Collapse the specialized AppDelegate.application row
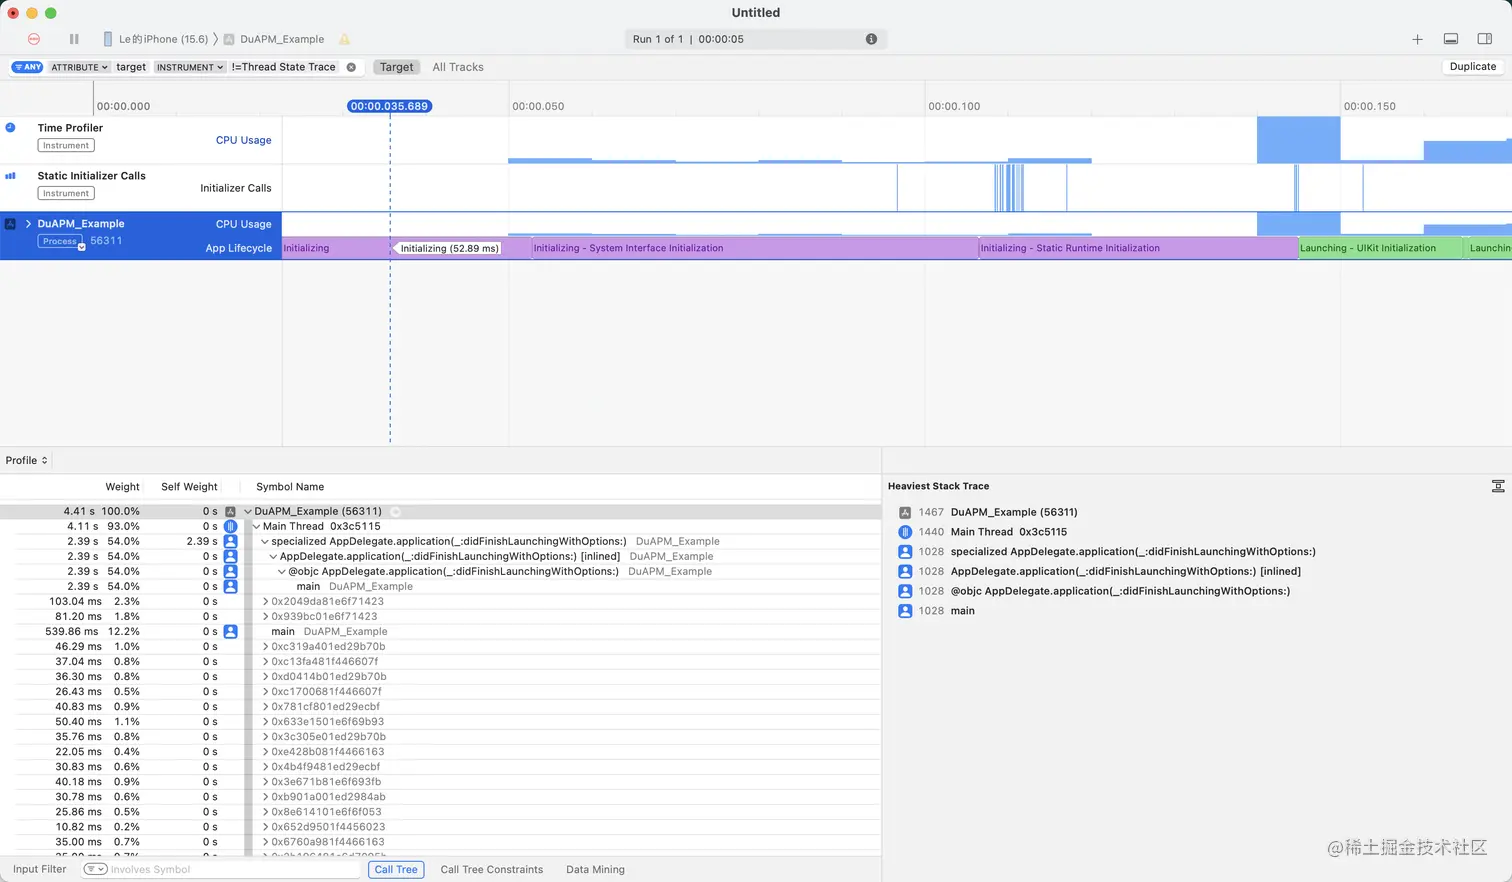Viewport: 1512px width, 882px height. click(x=265, y=541)
